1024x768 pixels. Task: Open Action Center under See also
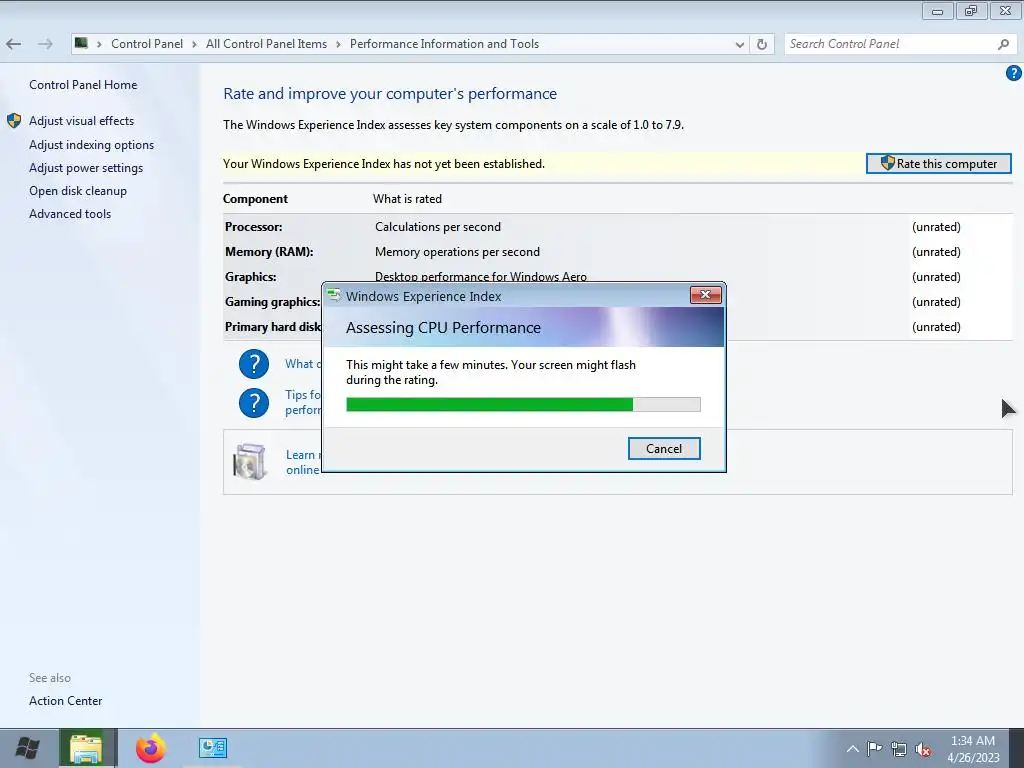pos(65,701)
